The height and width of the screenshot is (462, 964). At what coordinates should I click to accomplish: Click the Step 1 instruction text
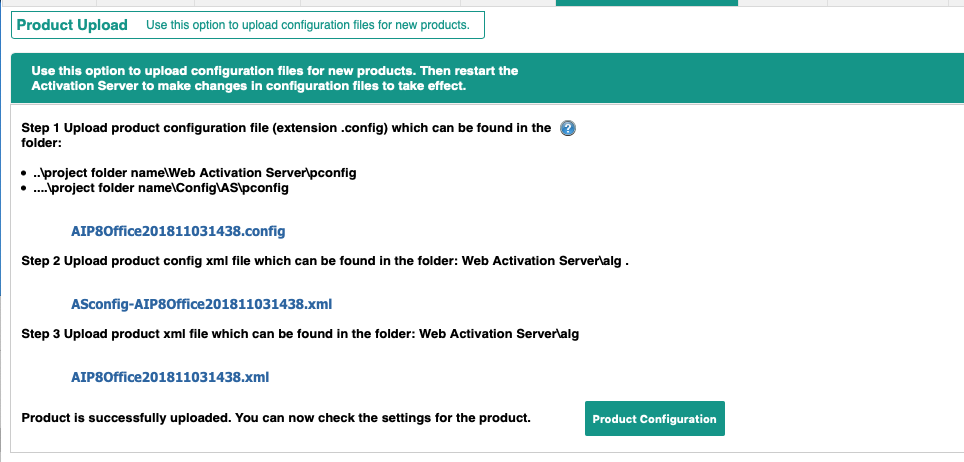(286, 135)
